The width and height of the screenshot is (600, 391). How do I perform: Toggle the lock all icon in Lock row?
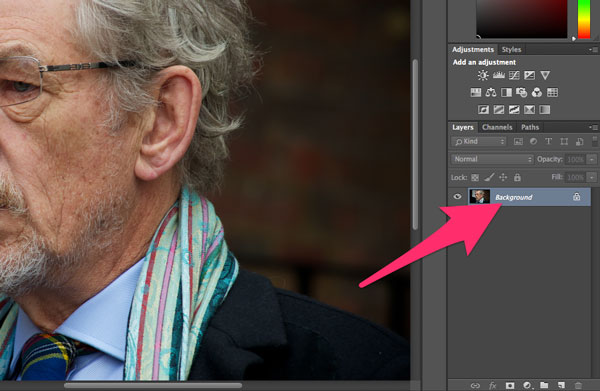pos(517,177)
